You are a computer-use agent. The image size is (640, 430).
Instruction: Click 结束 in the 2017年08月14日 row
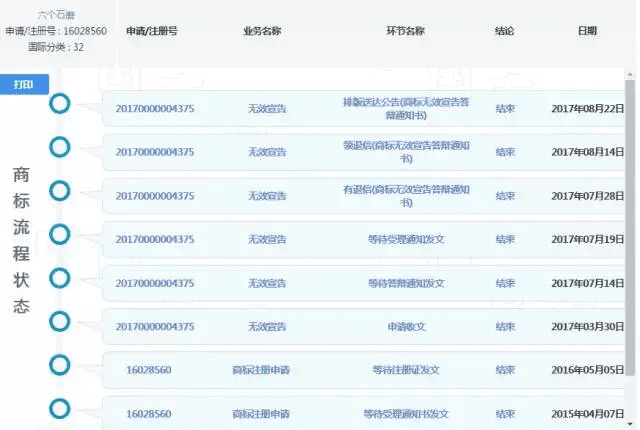coord(505,152)
